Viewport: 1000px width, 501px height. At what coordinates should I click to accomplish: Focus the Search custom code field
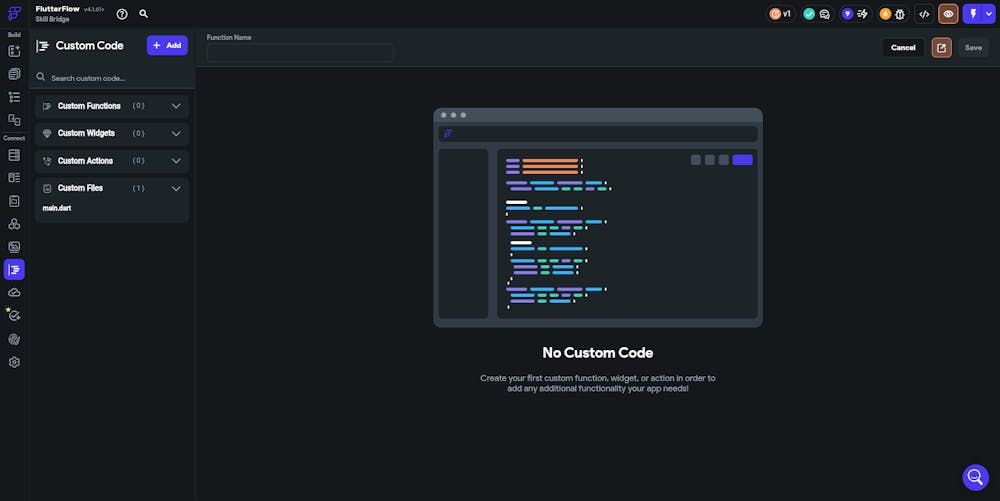click(112, 78)
